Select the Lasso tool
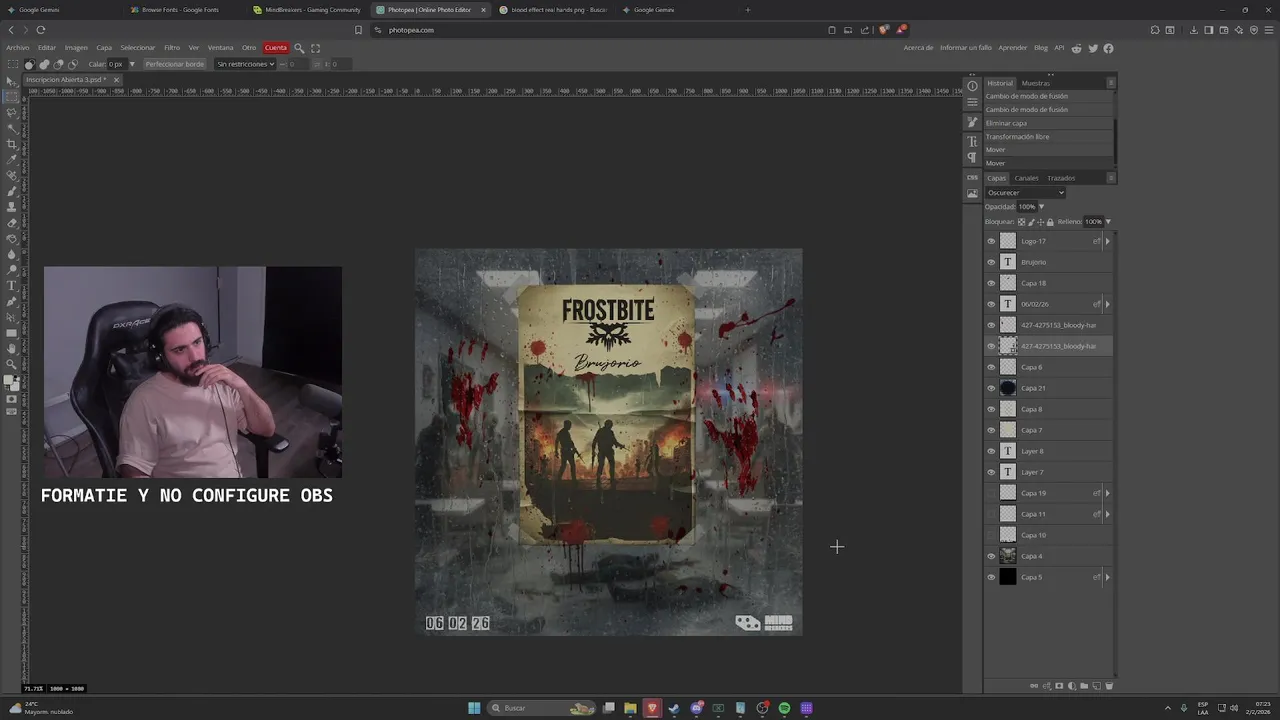Viewport: 1280px width, 720px height. point(12,112)
